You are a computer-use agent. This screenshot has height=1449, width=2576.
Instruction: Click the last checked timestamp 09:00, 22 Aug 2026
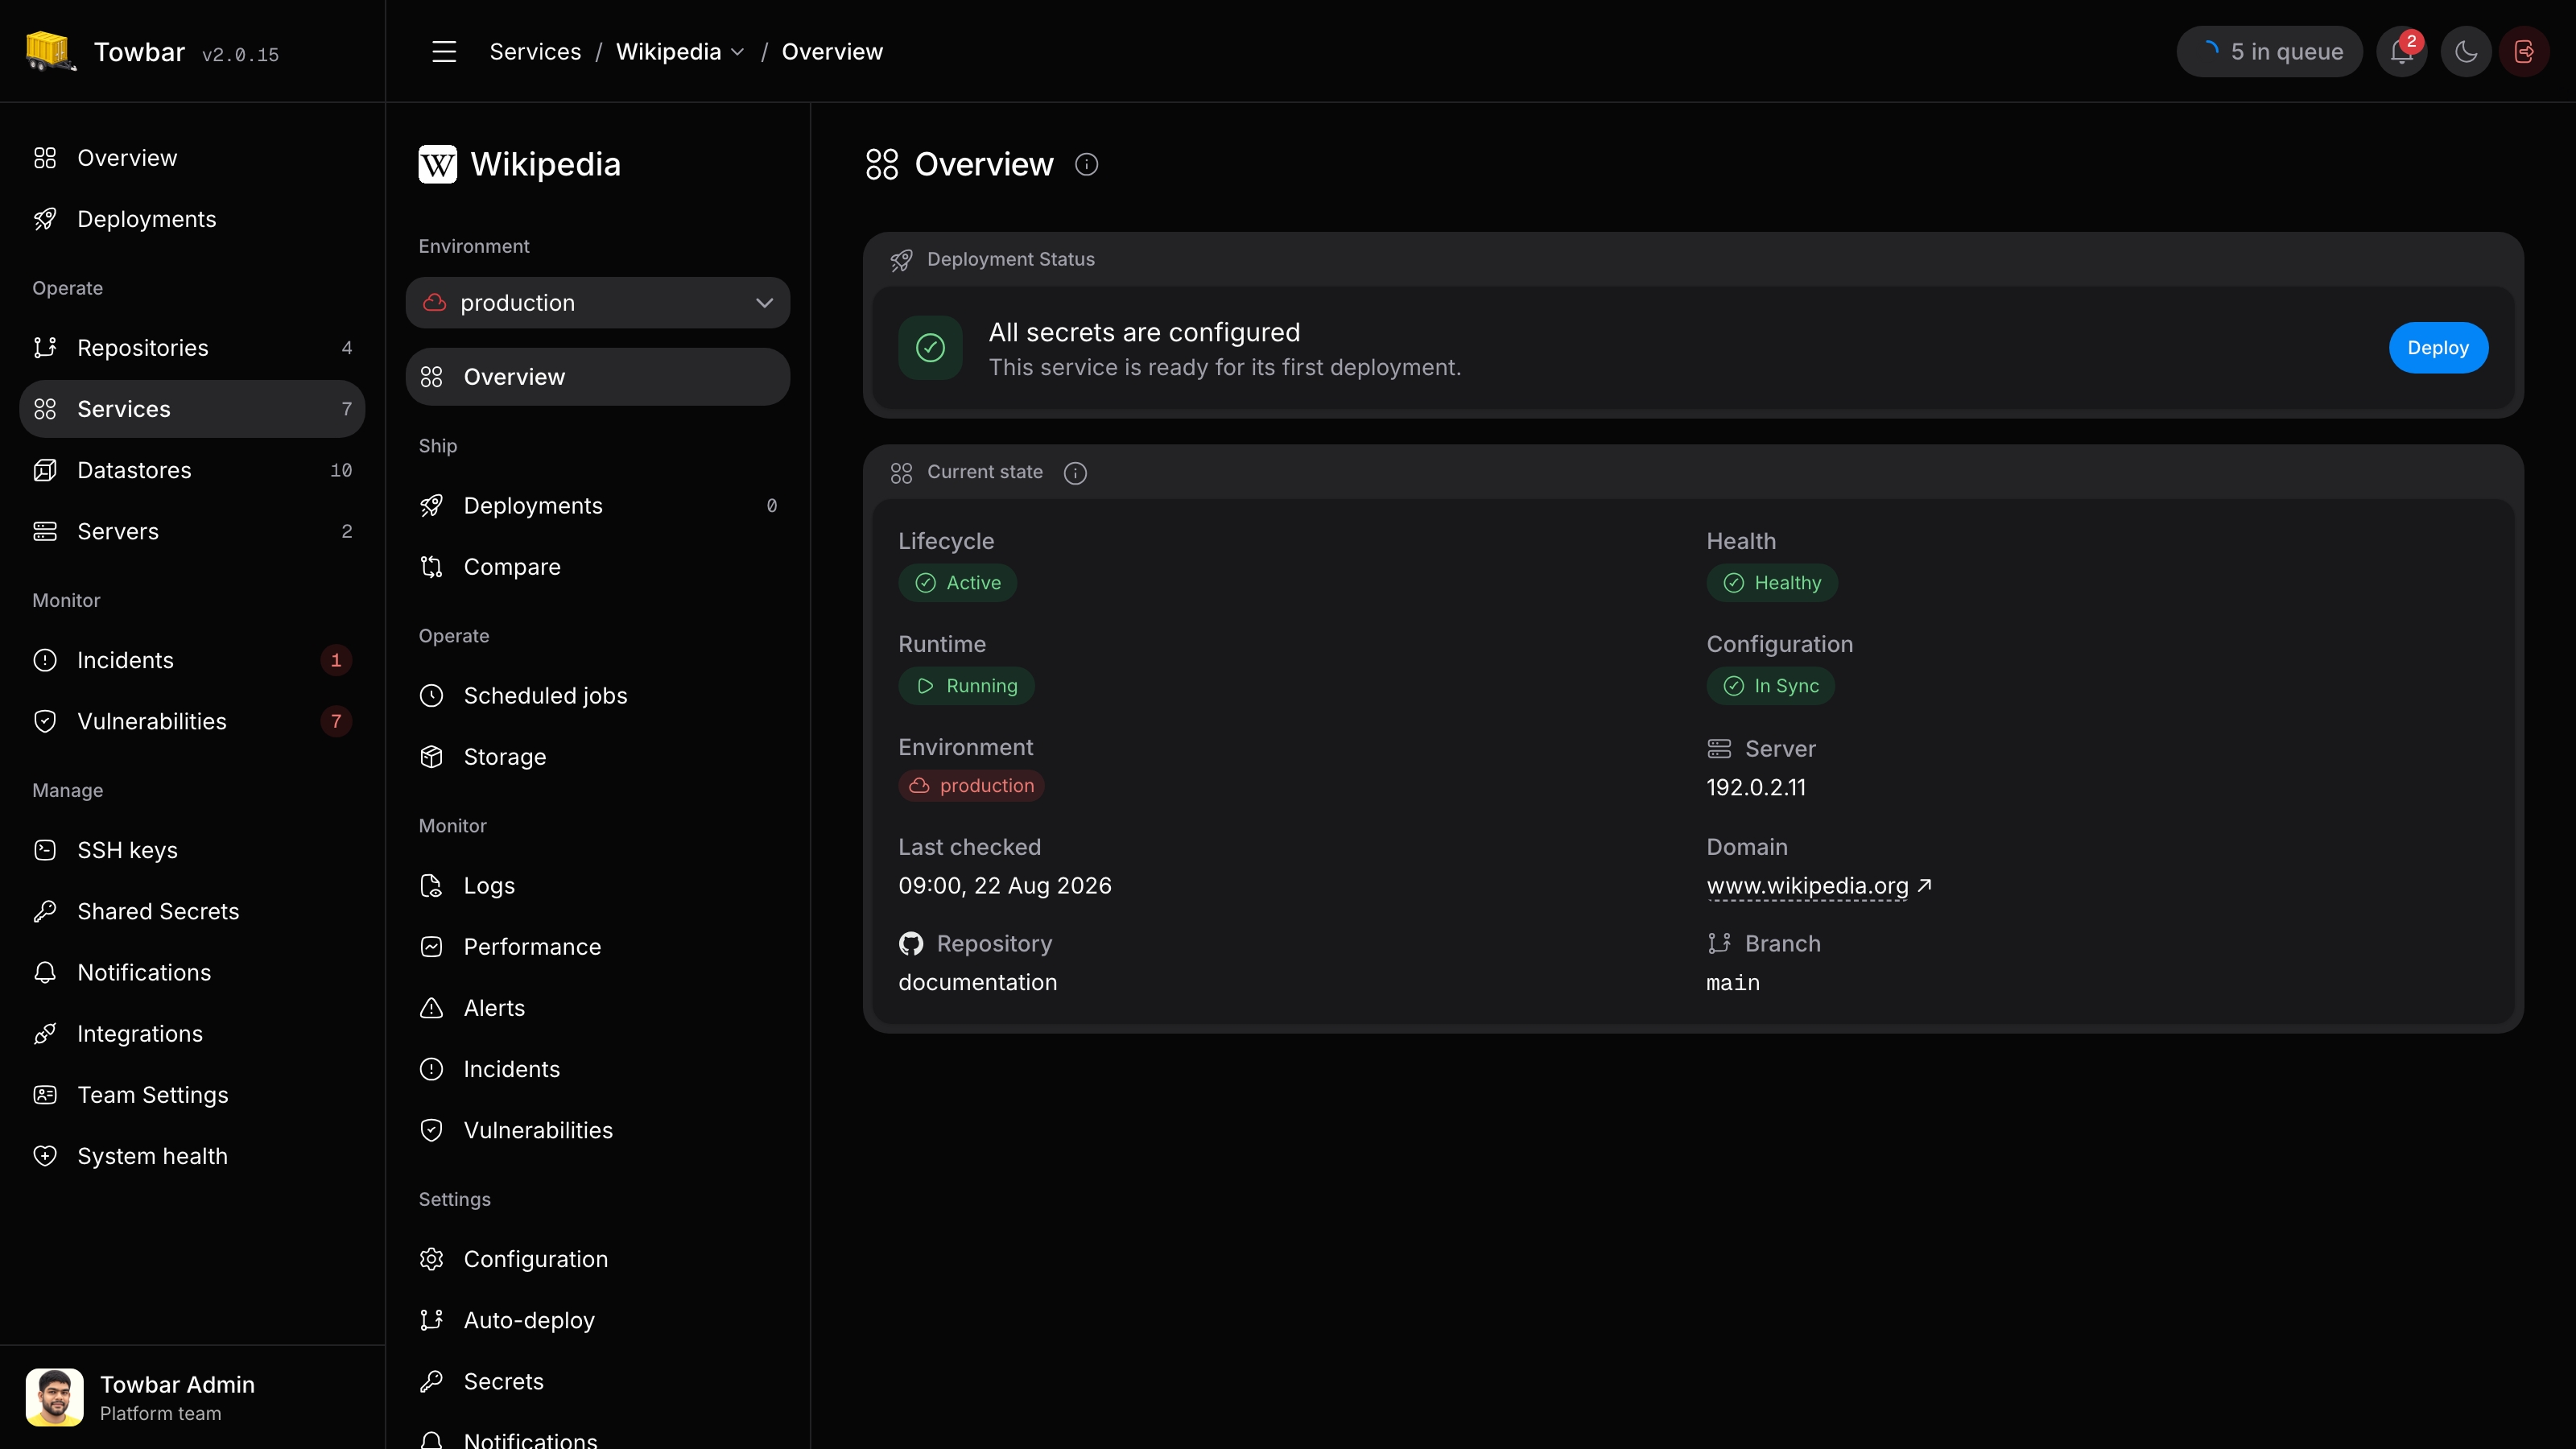click(1004, 886)
